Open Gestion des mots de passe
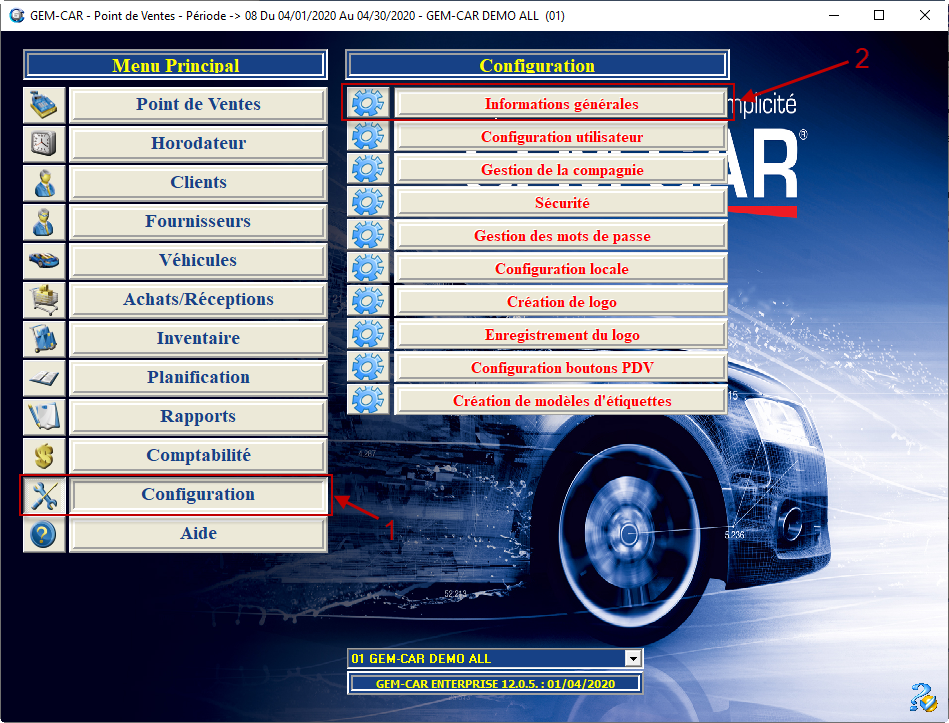 click(561, 235)
